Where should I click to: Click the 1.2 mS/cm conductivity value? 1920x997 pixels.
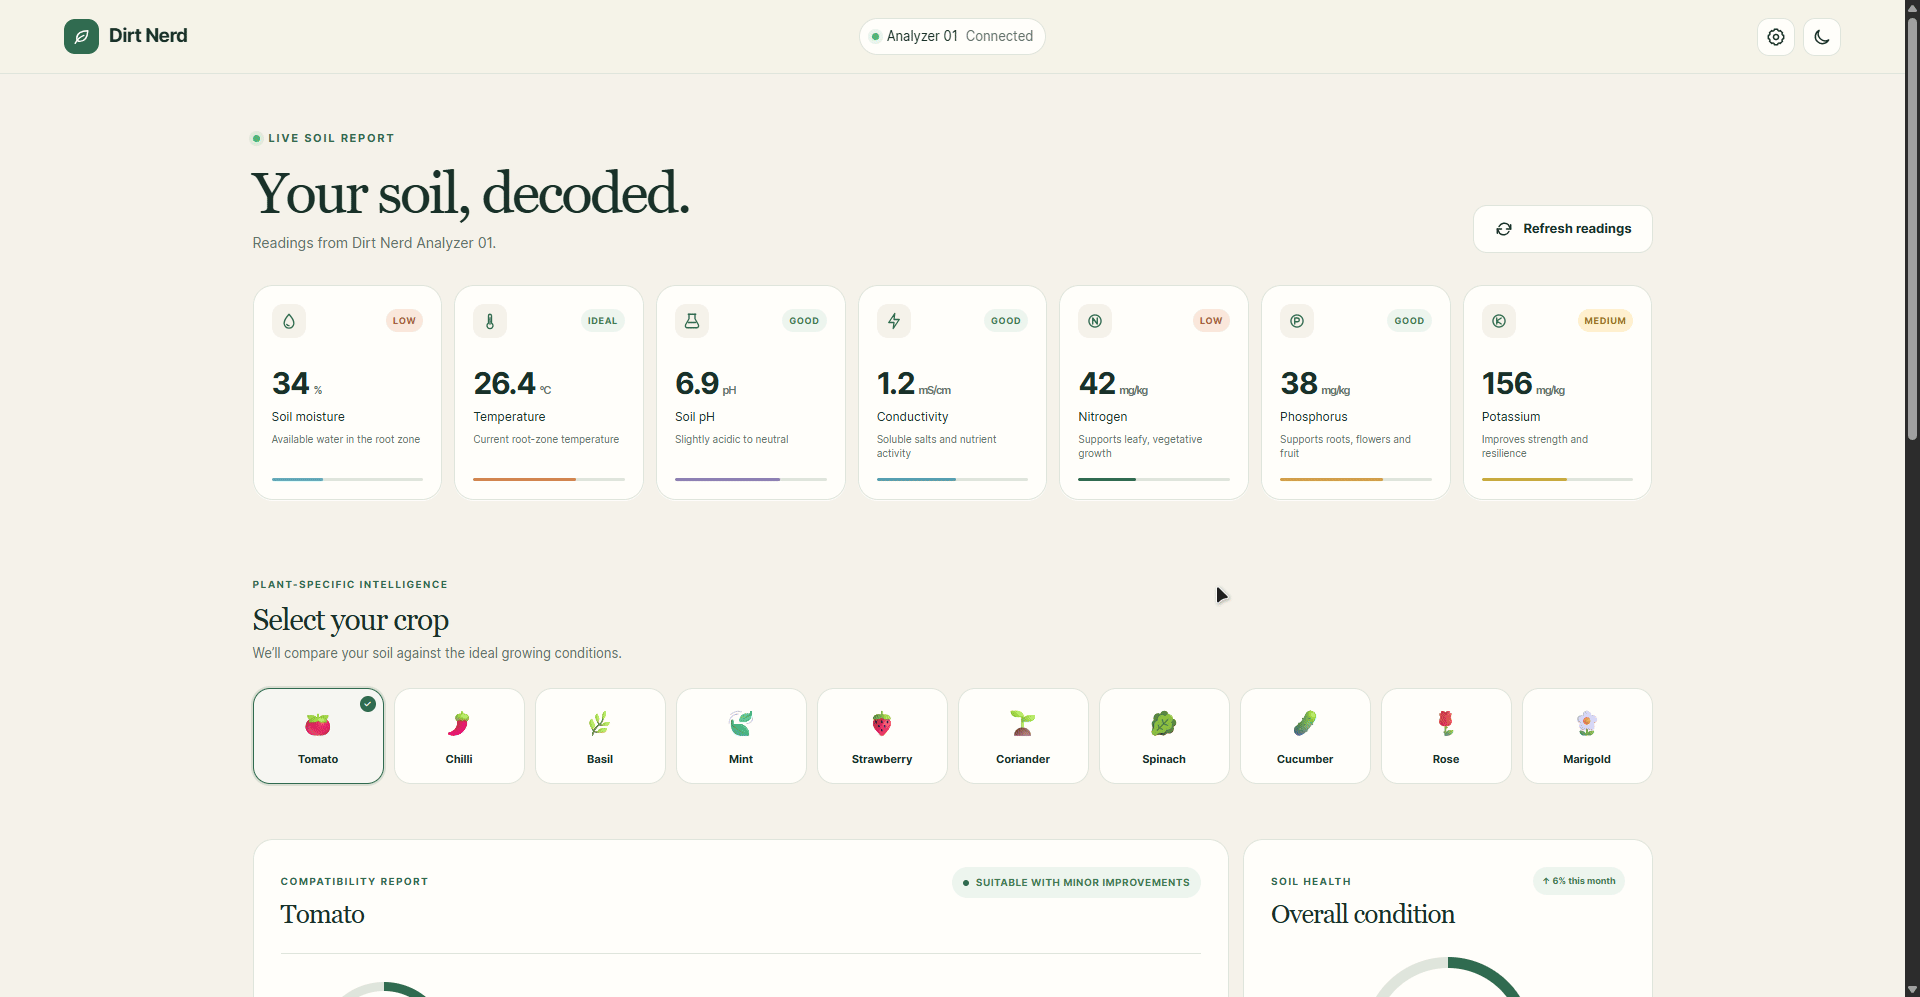[914, 384]
